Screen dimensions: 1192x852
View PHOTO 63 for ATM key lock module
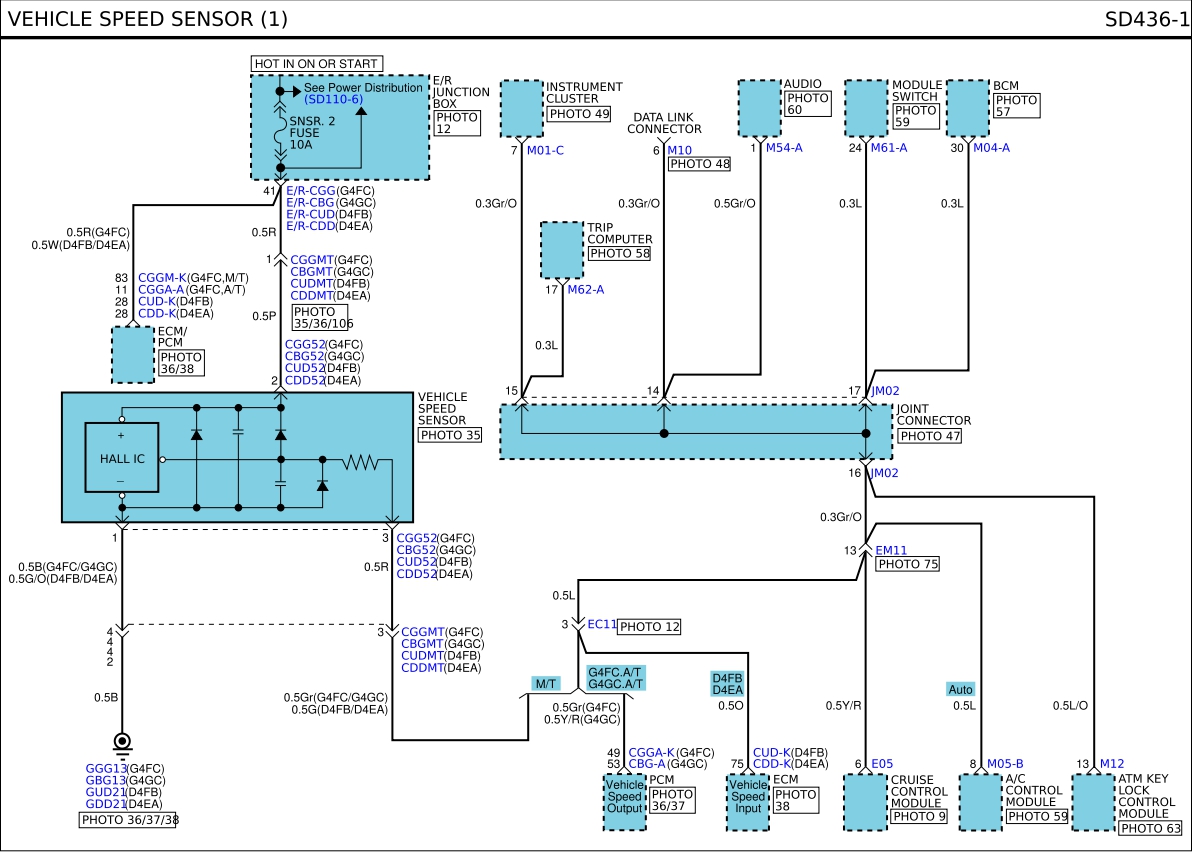1151,828
